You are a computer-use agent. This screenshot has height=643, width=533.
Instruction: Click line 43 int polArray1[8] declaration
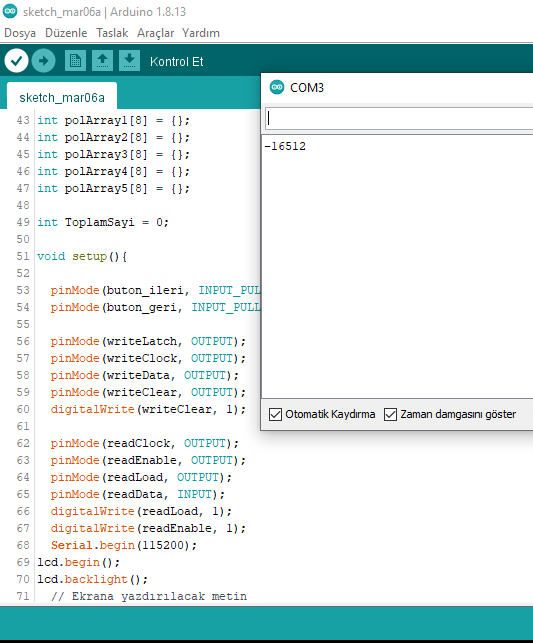[x=114, y=121]
